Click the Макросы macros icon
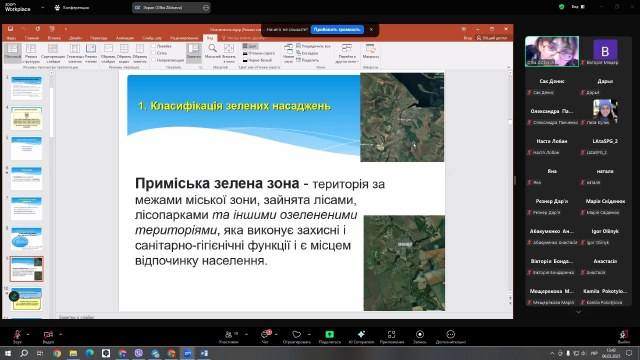640x360 pixels. pyautogui.click(x=371, y=51)
